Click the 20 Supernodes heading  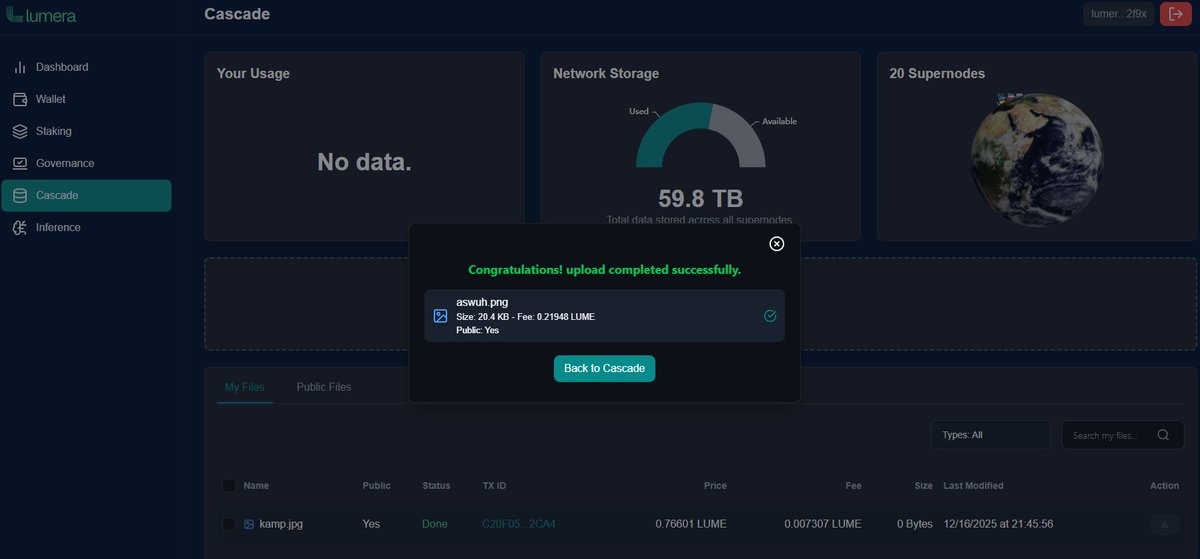[937, 74]
